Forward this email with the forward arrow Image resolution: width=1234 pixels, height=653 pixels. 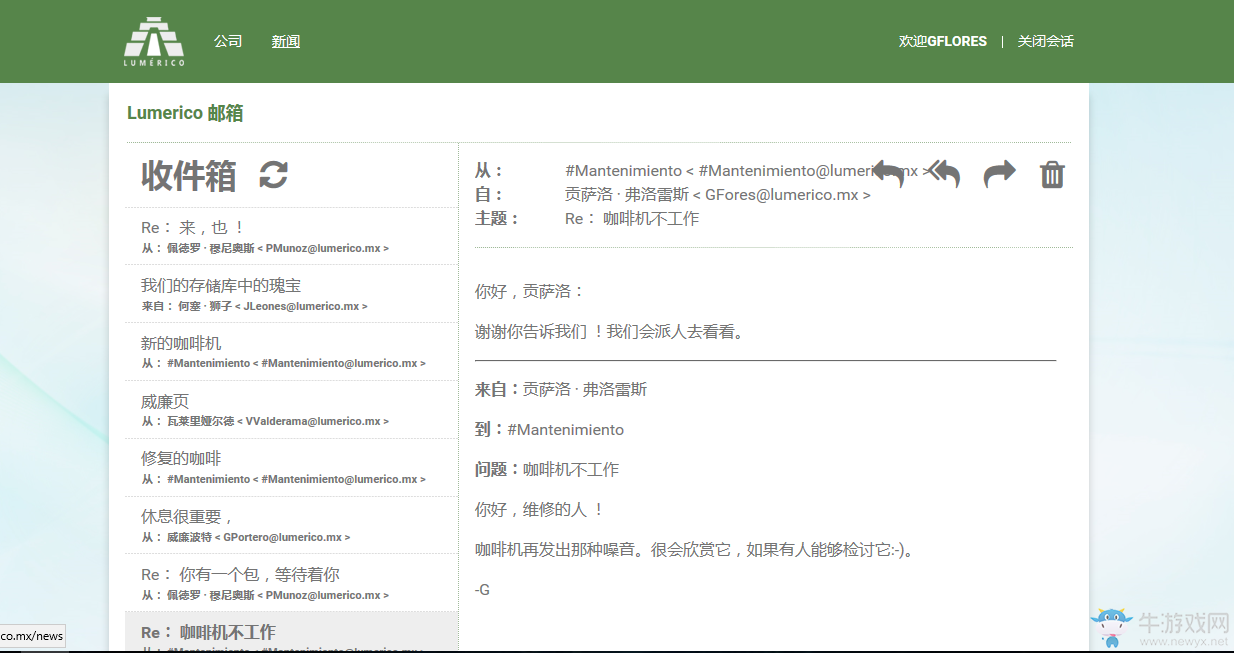[999, 174]
